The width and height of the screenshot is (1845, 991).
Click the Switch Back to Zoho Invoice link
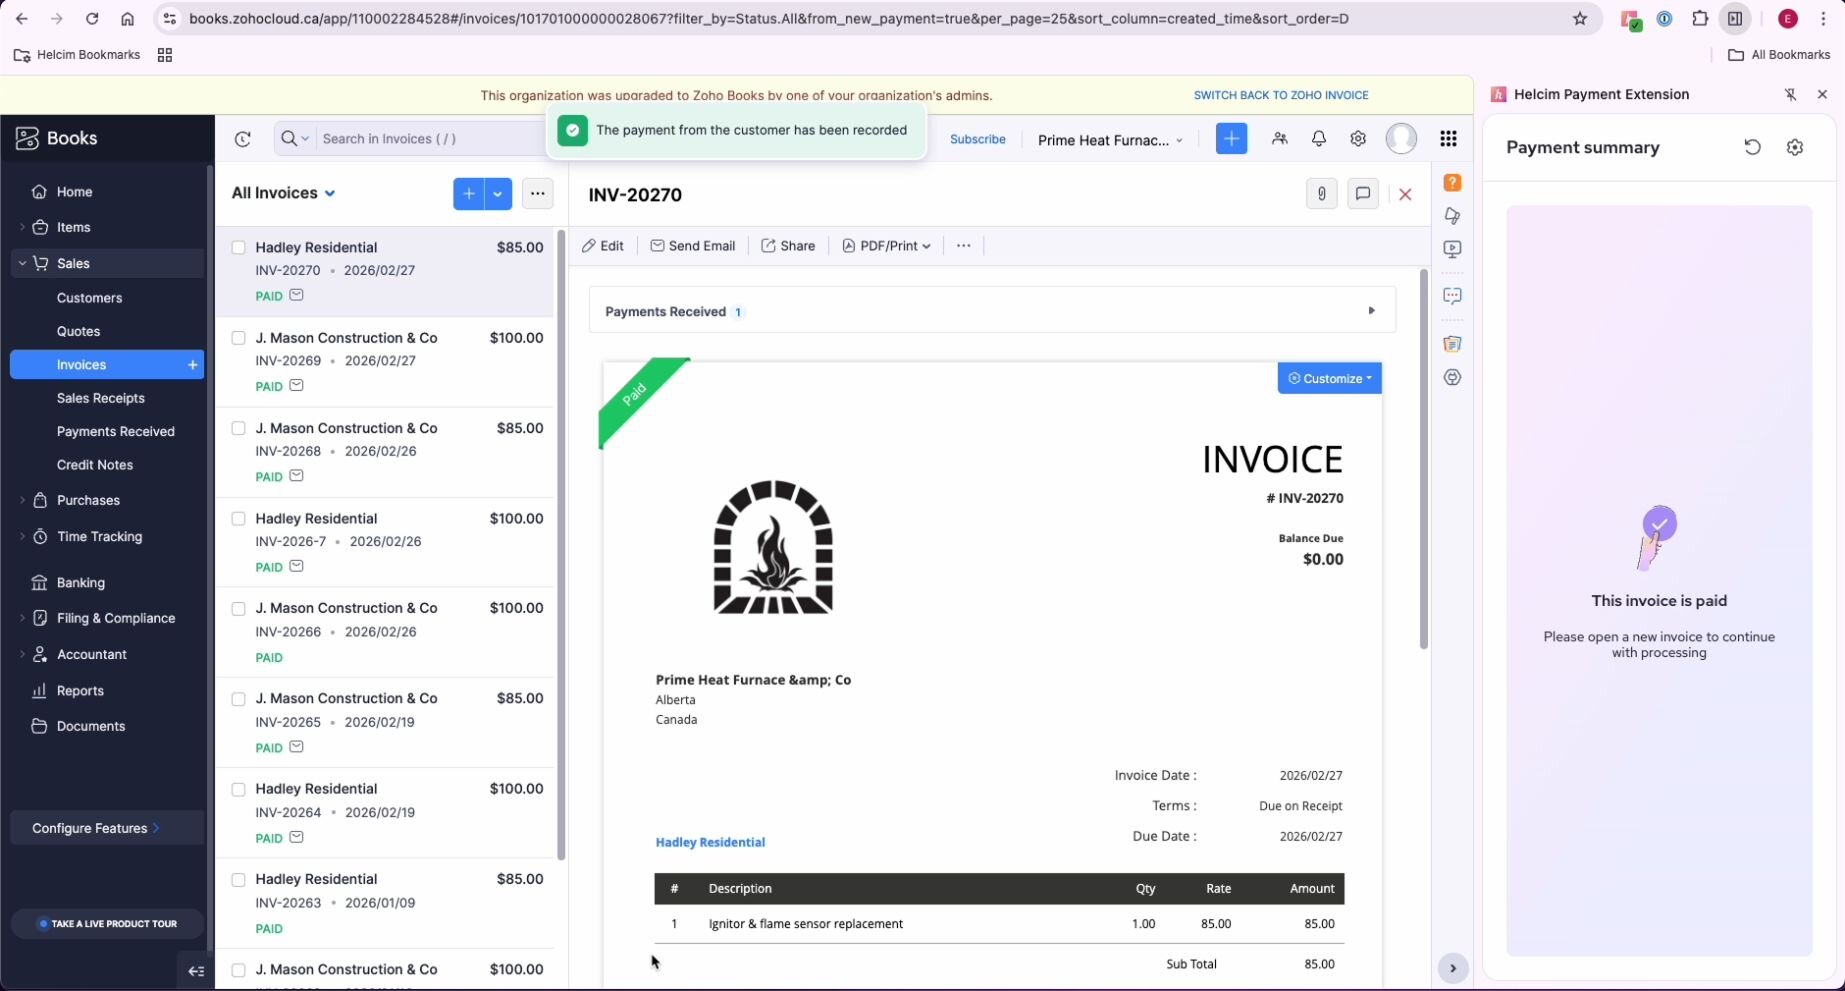pos(1280,95)
